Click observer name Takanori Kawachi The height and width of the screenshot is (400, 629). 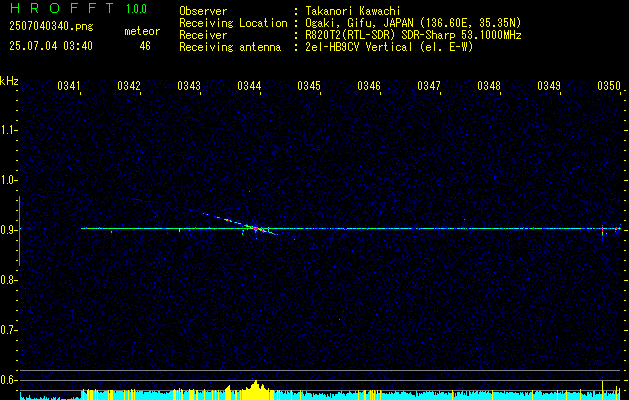point(352,11)
